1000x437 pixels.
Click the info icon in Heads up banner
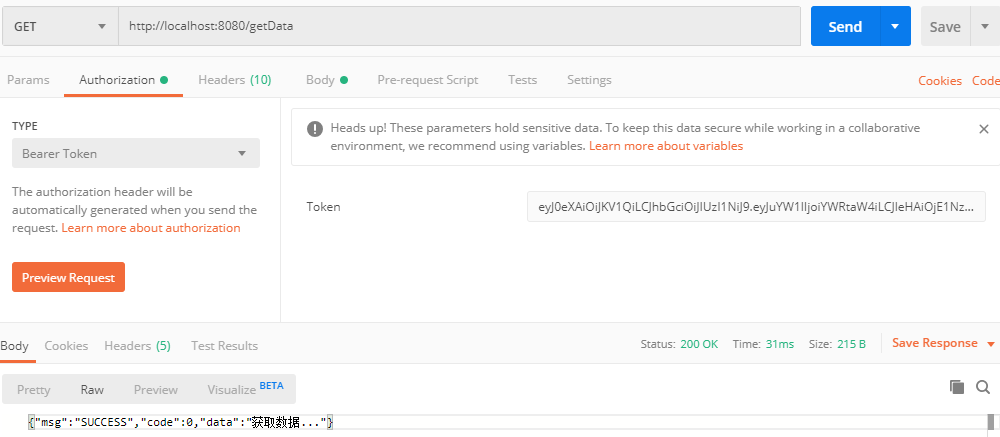pyautogui.click(x=314, y=129)
